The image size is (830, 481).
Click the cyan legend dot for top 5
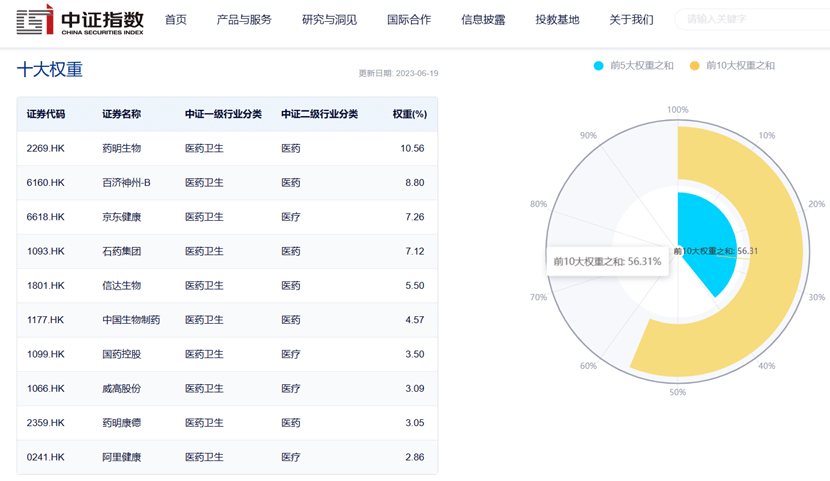[x=599, y=66]
